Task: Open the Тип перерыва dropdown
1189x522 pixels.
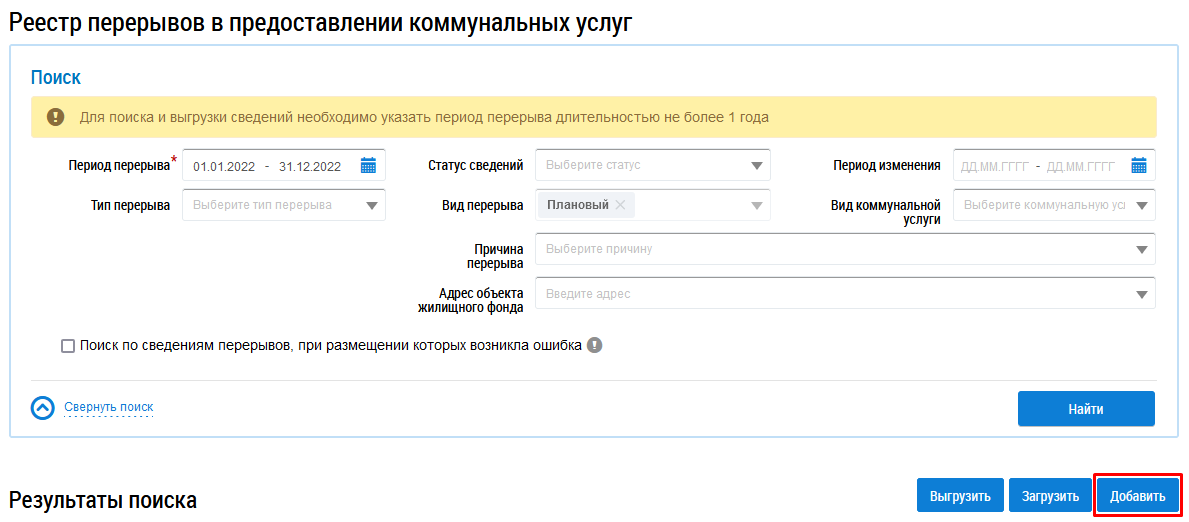Action: [x=372, y=206]
